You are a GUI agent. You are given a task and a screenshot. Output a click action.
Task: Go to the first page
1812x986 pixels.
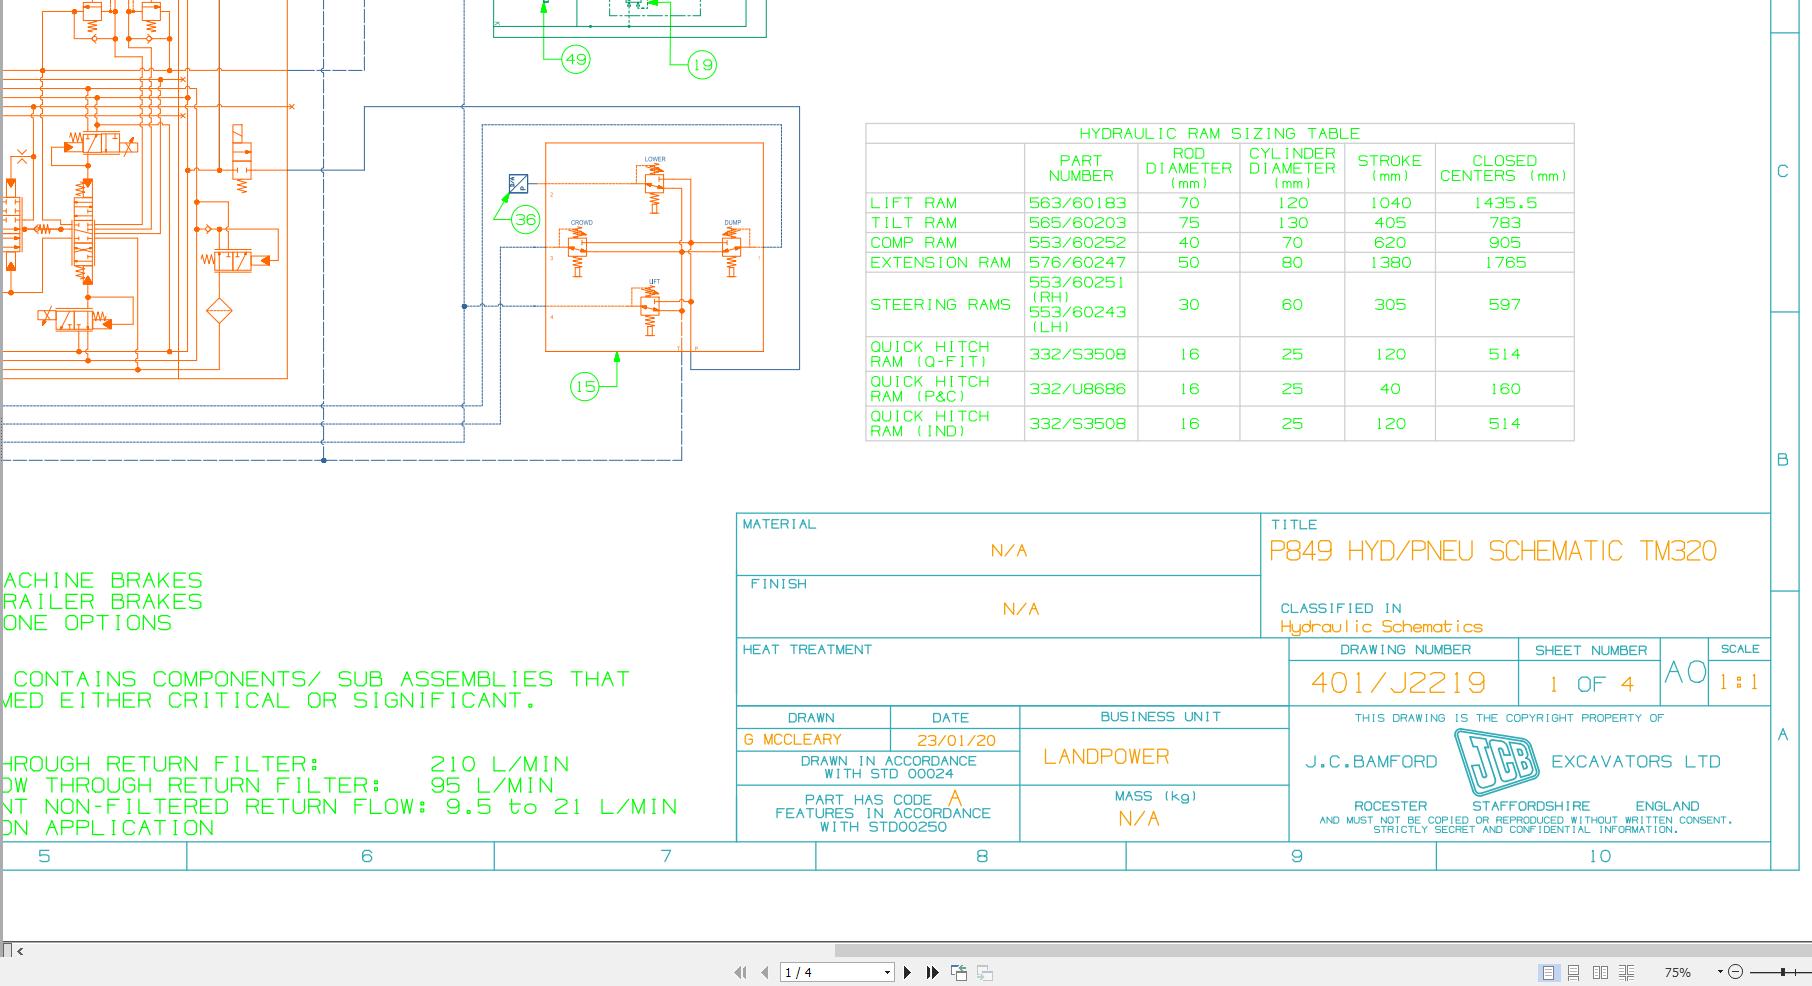[x=740, y=972]
